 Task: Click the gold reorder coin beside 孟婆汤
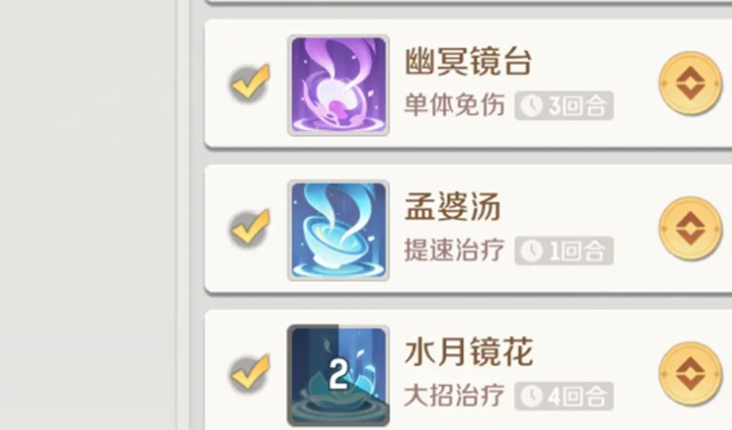(x=690, y=228)
